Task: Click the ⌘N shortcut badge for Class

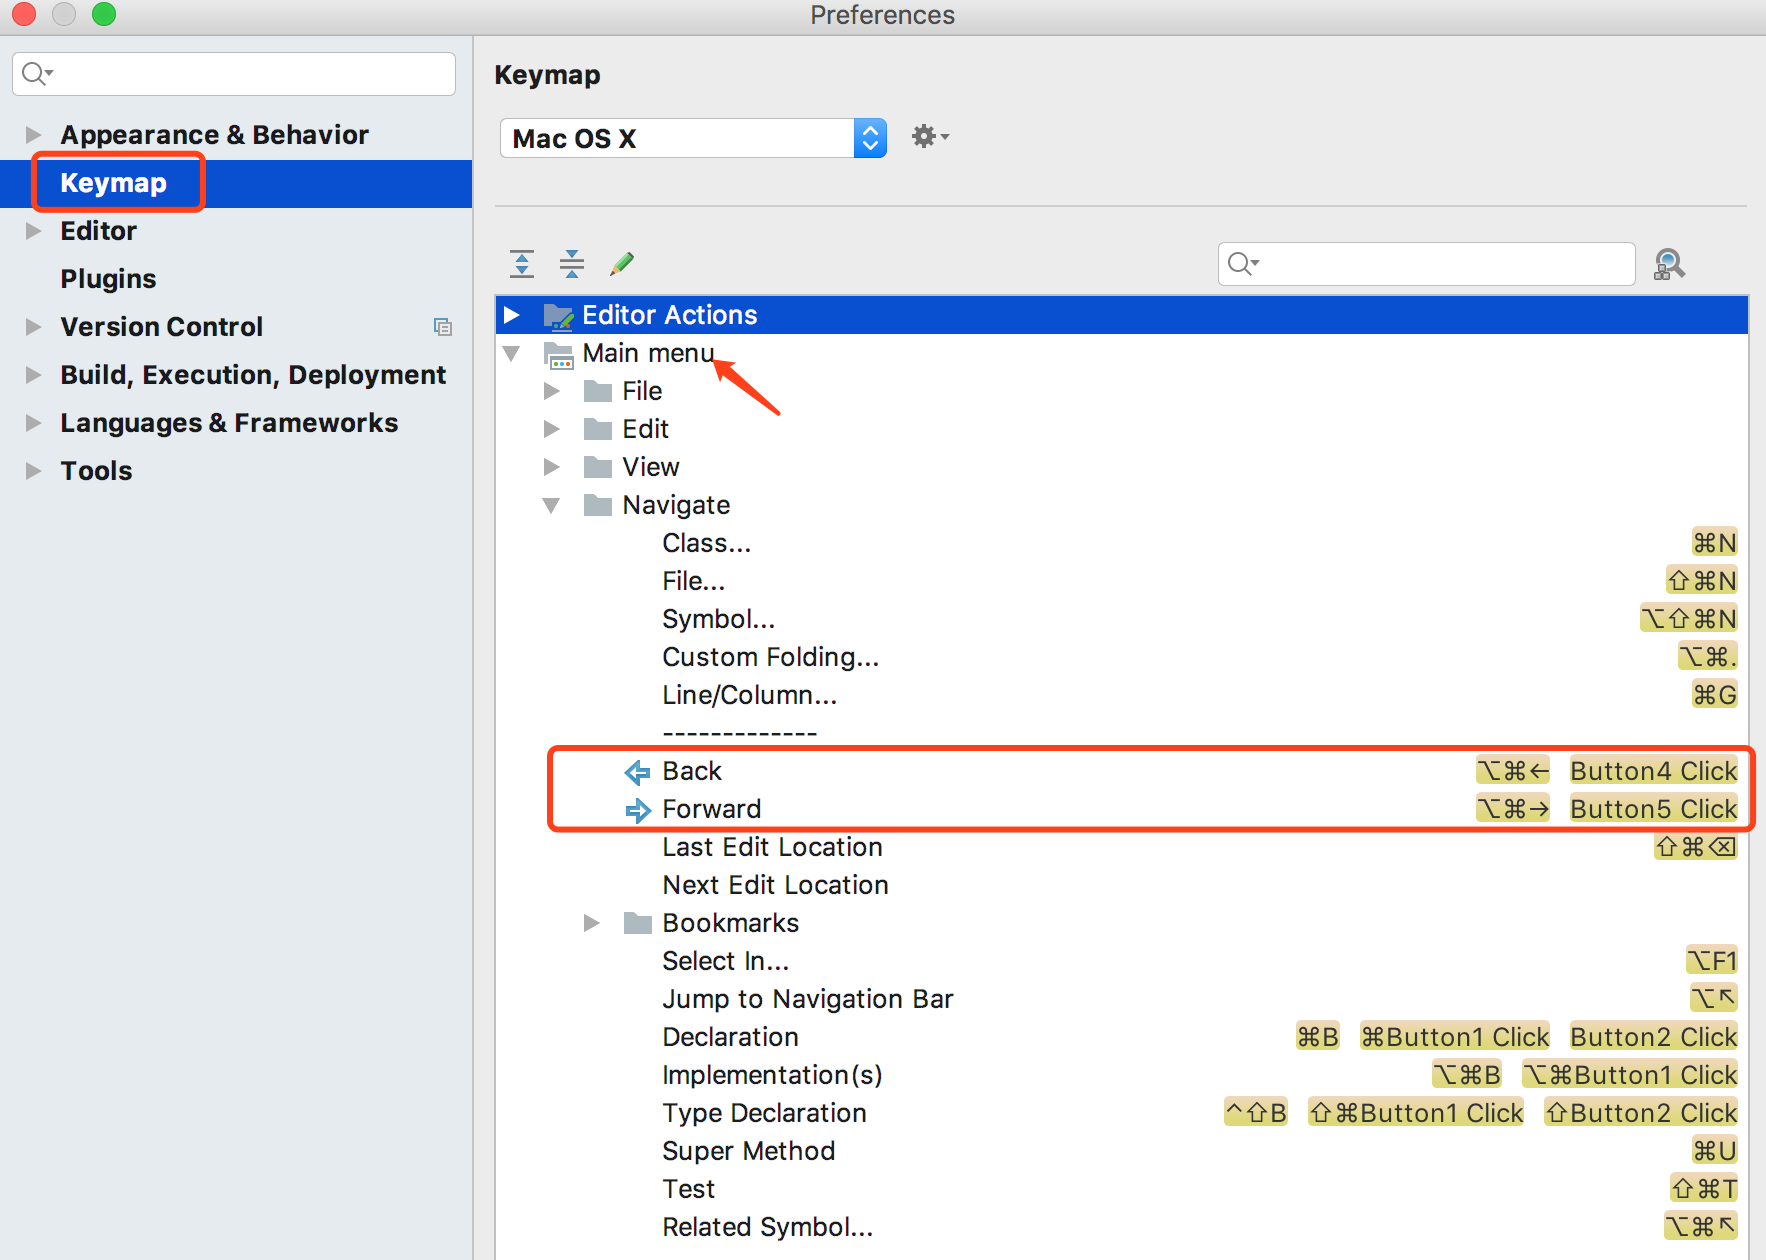Action: pyautogui.click(x=1713, y=542)
